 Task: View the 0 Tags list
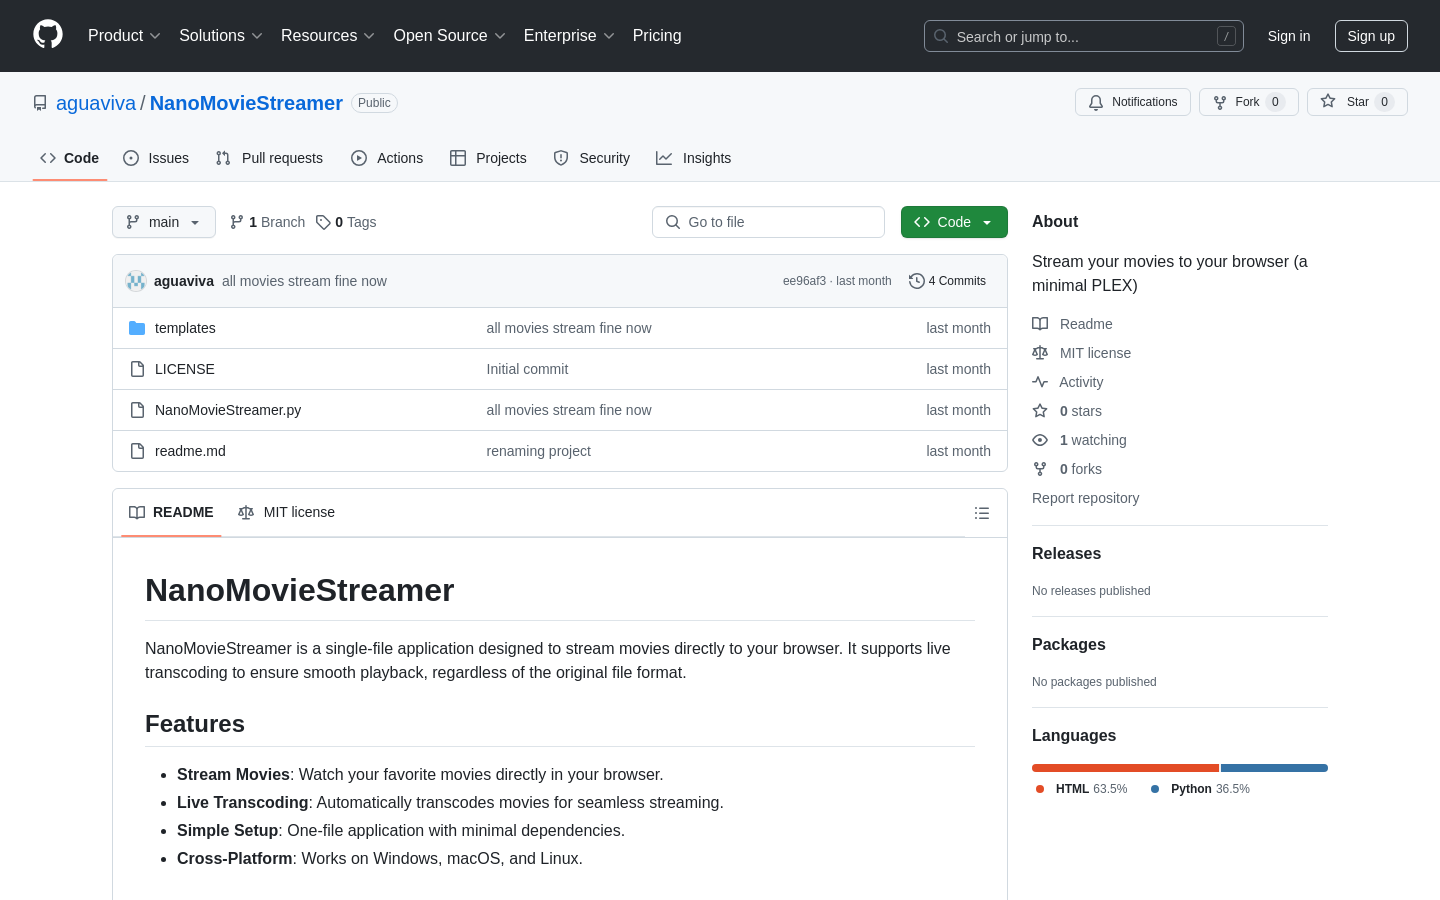[x=346, y=222]
